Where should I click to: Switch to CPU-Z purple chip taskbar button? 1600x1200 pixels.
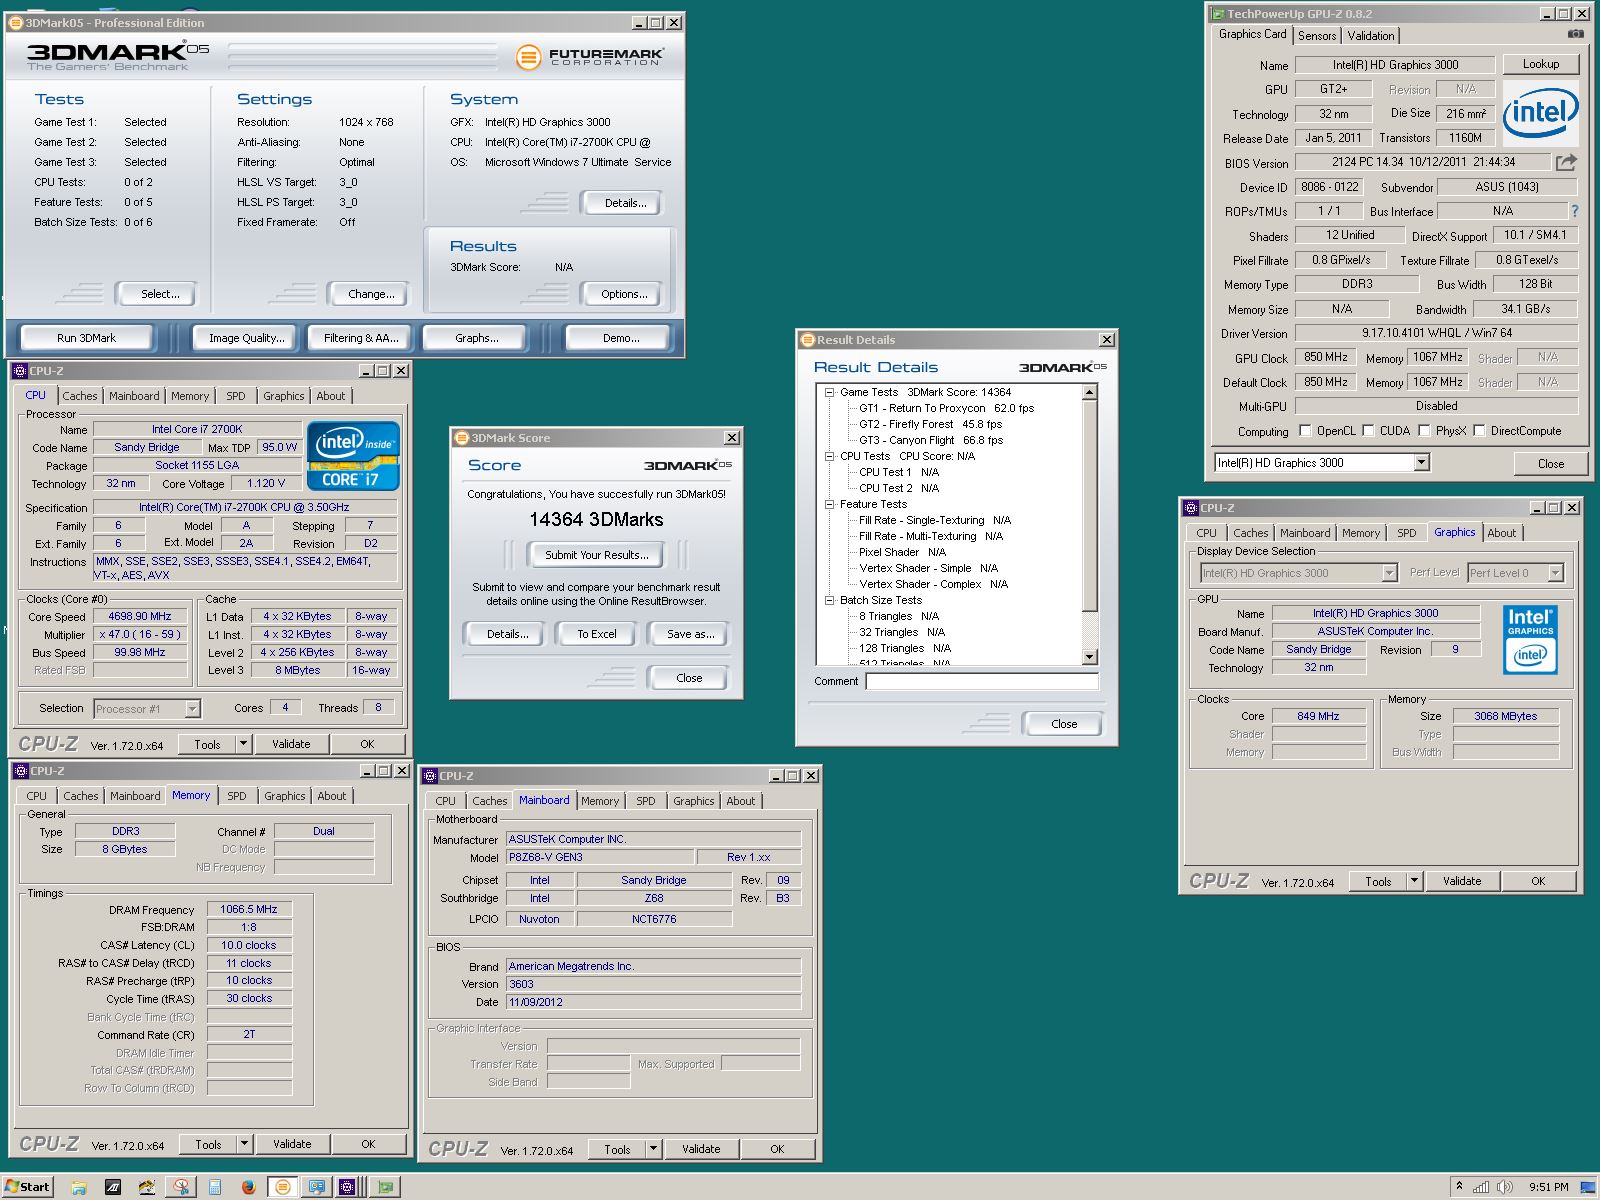coord(348,1187)
